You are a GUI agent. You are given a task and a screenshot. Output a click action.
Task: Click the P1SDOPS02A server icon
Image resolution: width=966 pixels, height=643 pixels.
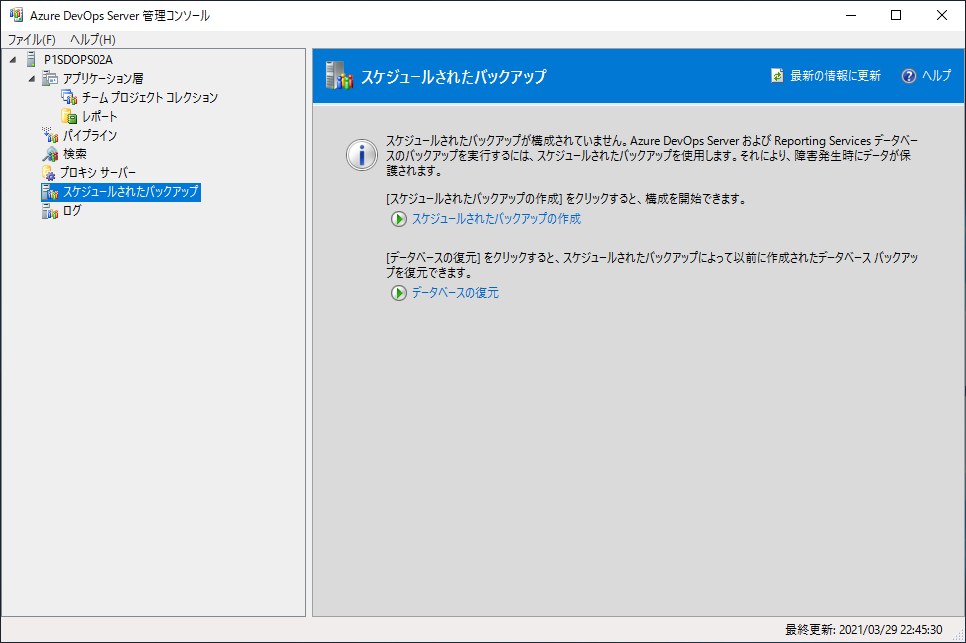(30, 60)
